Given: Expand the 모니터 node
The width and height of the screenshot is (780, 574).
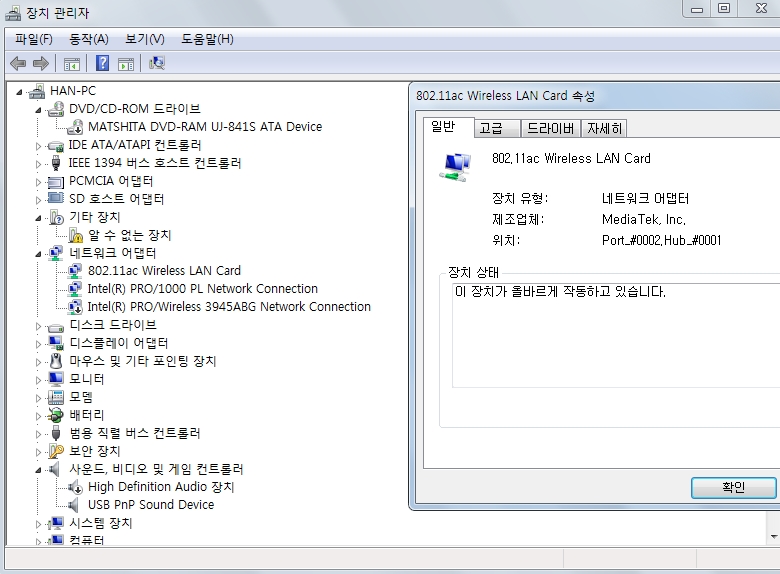Looking at the screenshot, I should click(x=38, y=380).
